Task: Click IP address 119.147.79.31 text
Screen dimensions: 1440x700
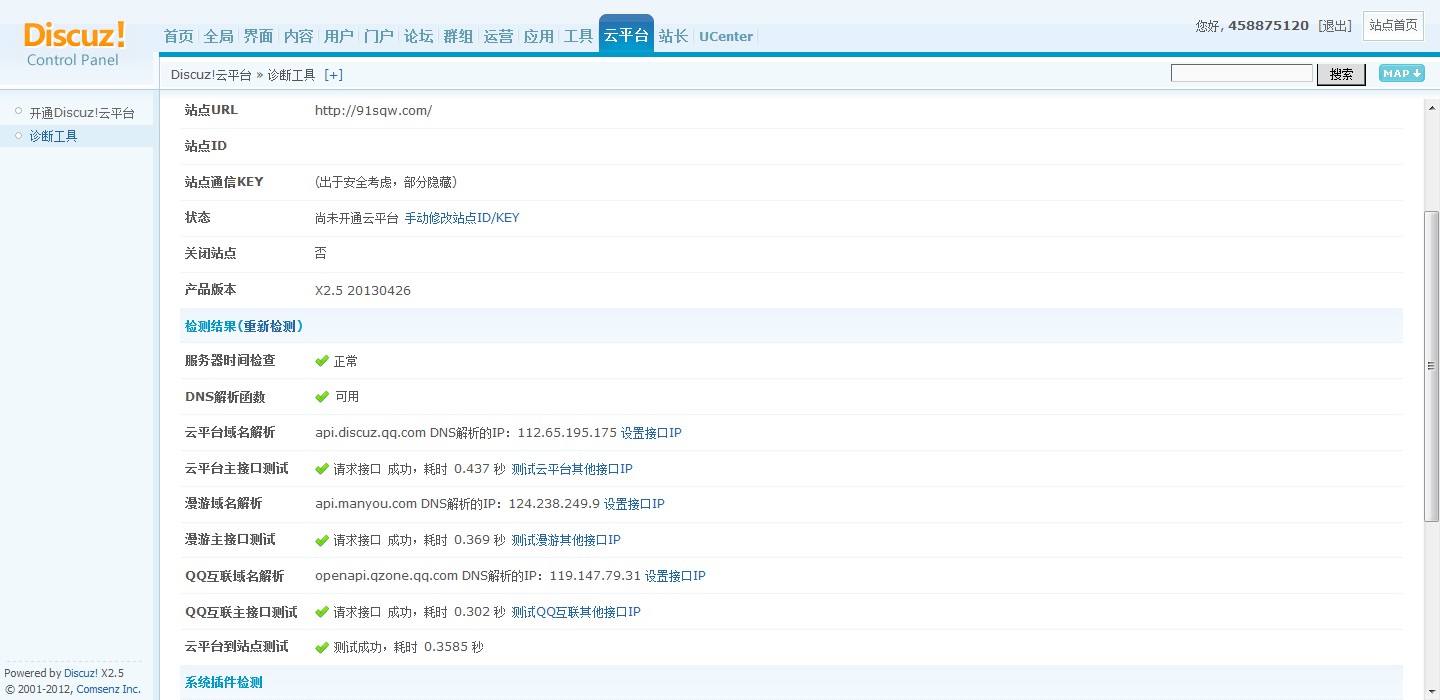Action: pyautogui.click(x=595, y=576)
